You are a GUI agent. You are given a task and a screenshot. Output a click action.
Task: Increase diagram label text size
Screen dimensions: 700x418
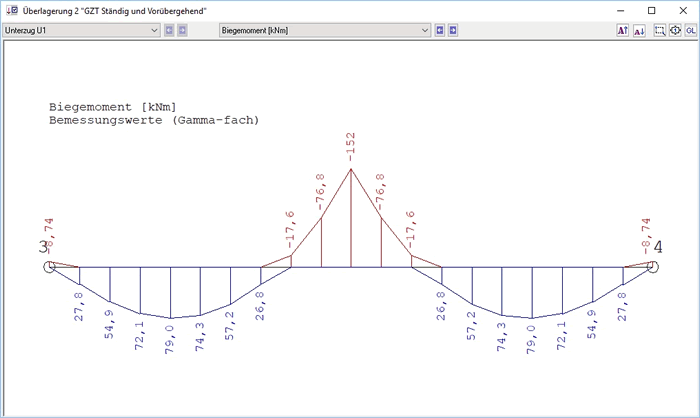tap(623, 30)
